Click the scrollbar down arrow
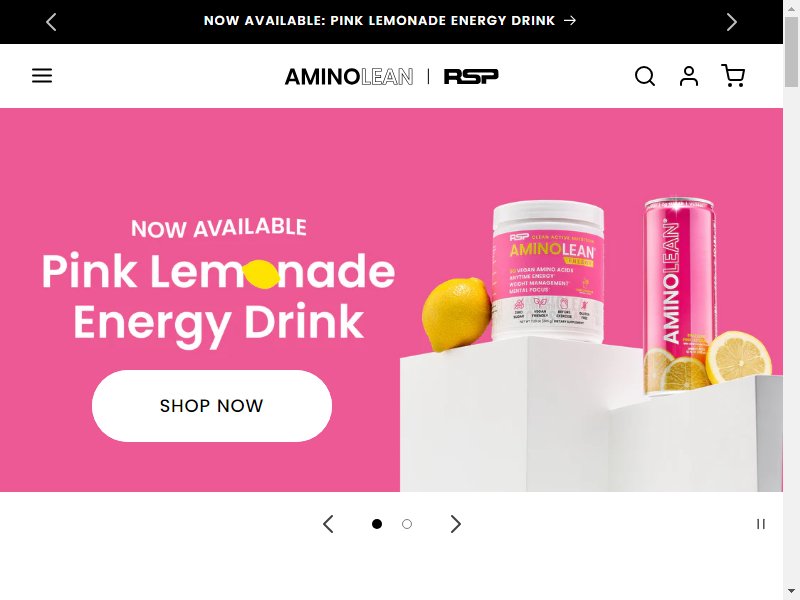 pyautogui.click(x=791, y=593)
